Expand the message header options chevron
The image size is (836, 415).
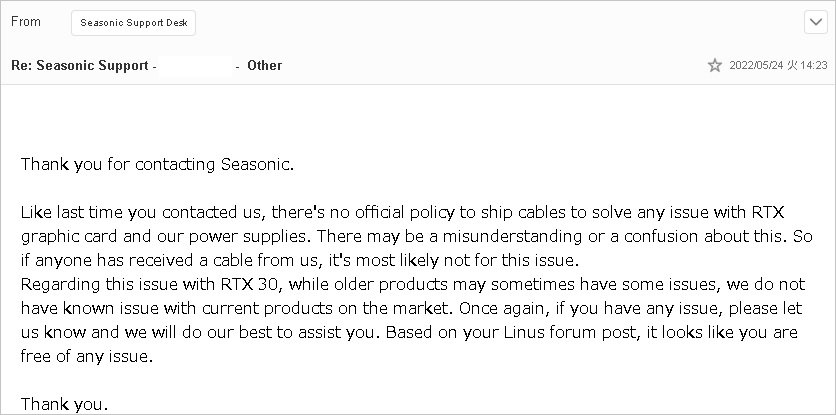(x=816, y=22)
